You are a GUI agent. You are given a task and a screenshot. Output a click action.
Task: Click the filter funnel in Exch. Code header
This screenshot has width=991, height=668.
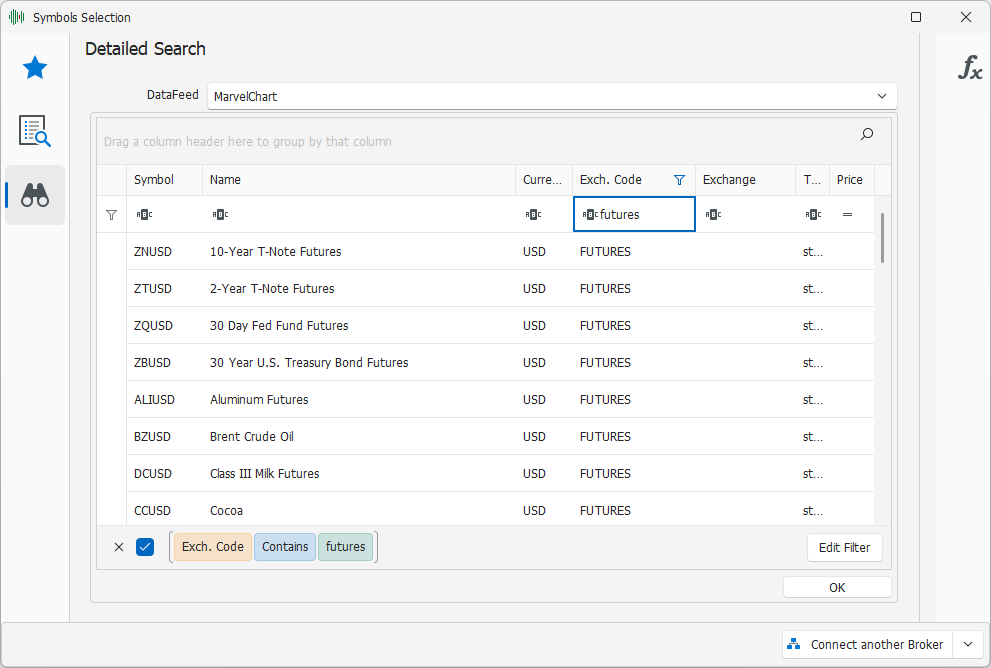point(679,180)
